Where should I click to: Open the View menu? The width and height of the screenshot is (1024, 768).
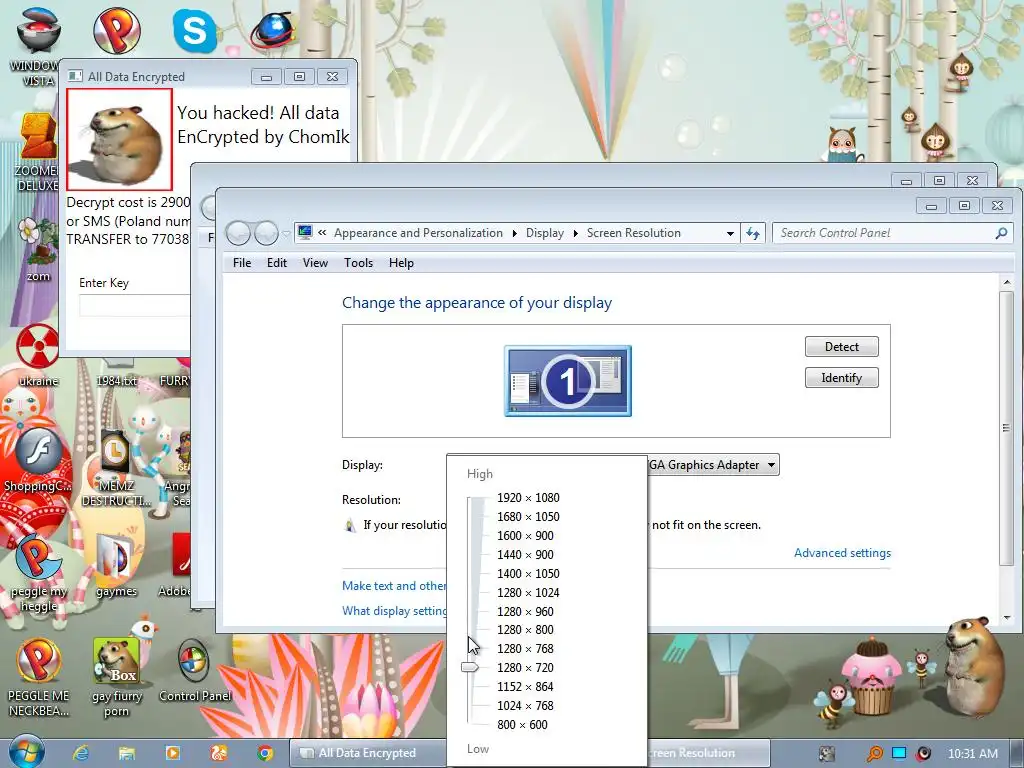pos(315,263)
